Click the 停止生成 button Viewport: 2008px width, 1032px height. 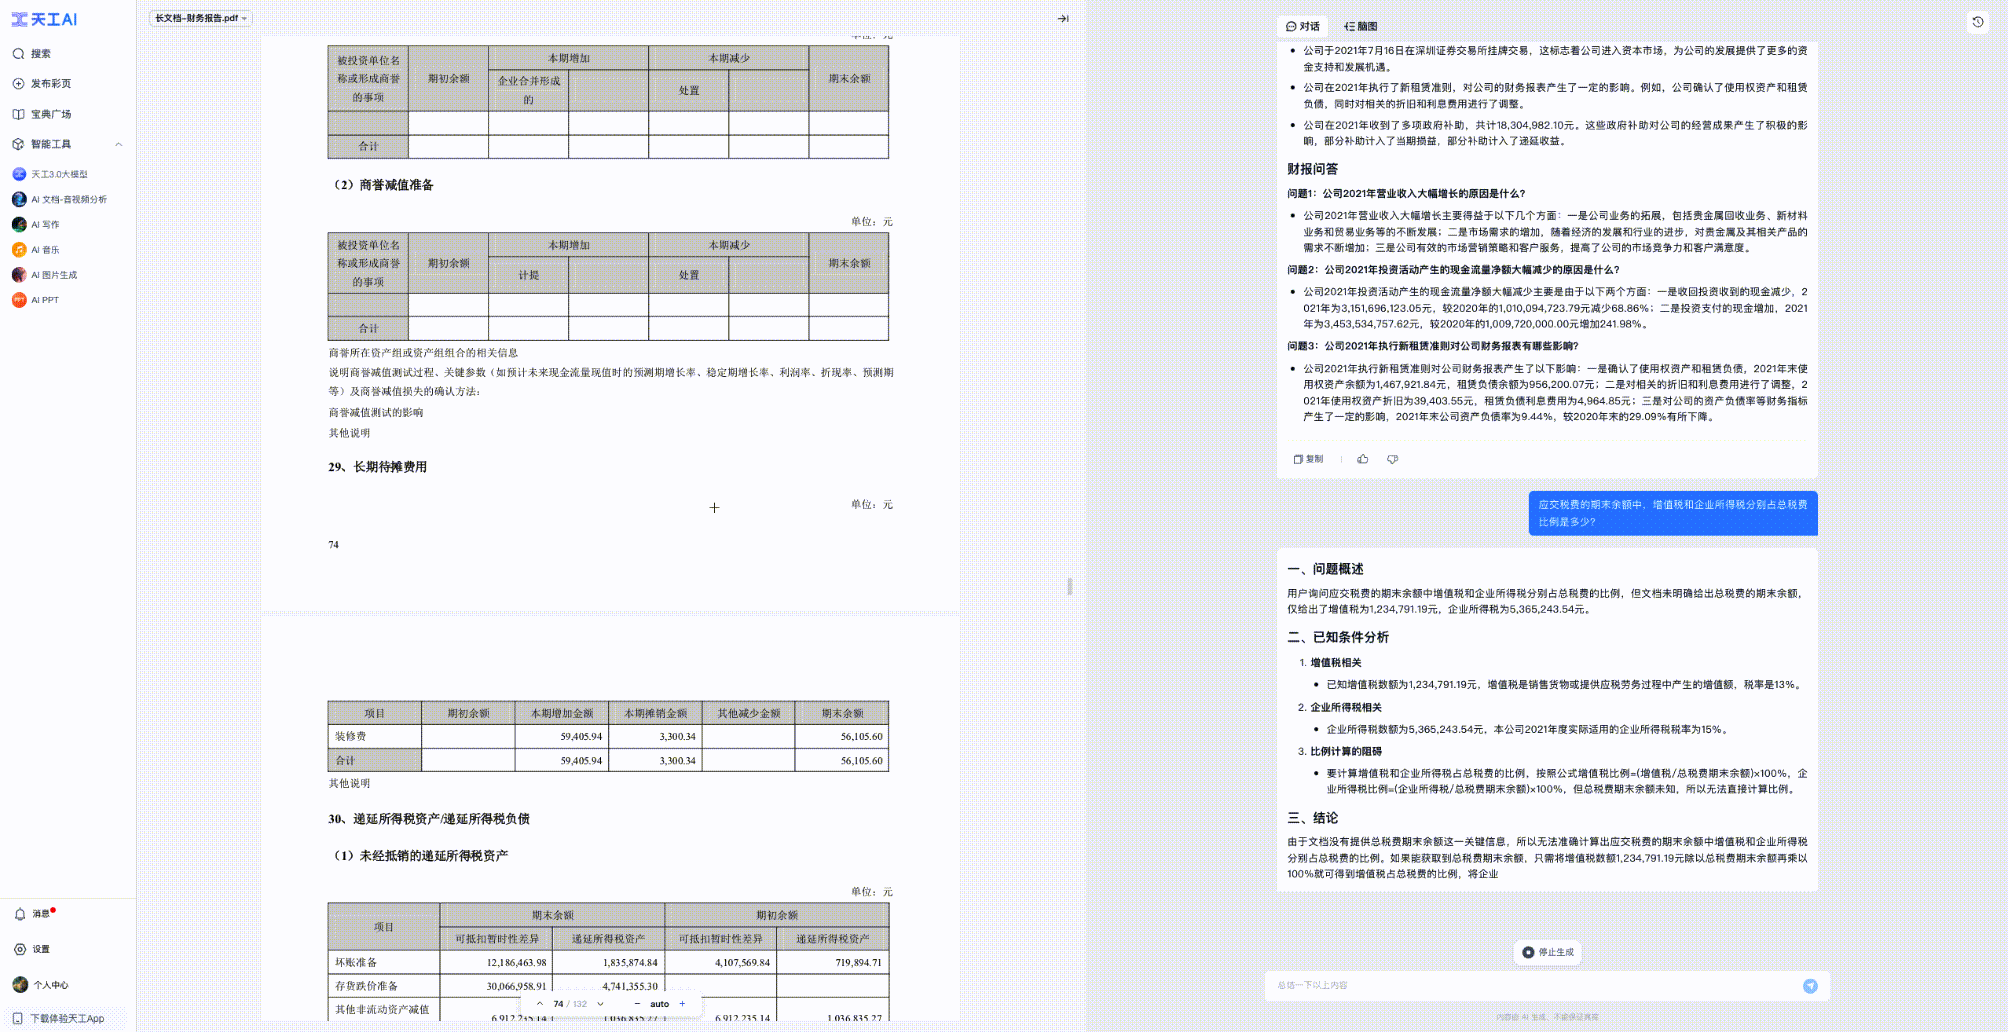(x=1546, y=952)
